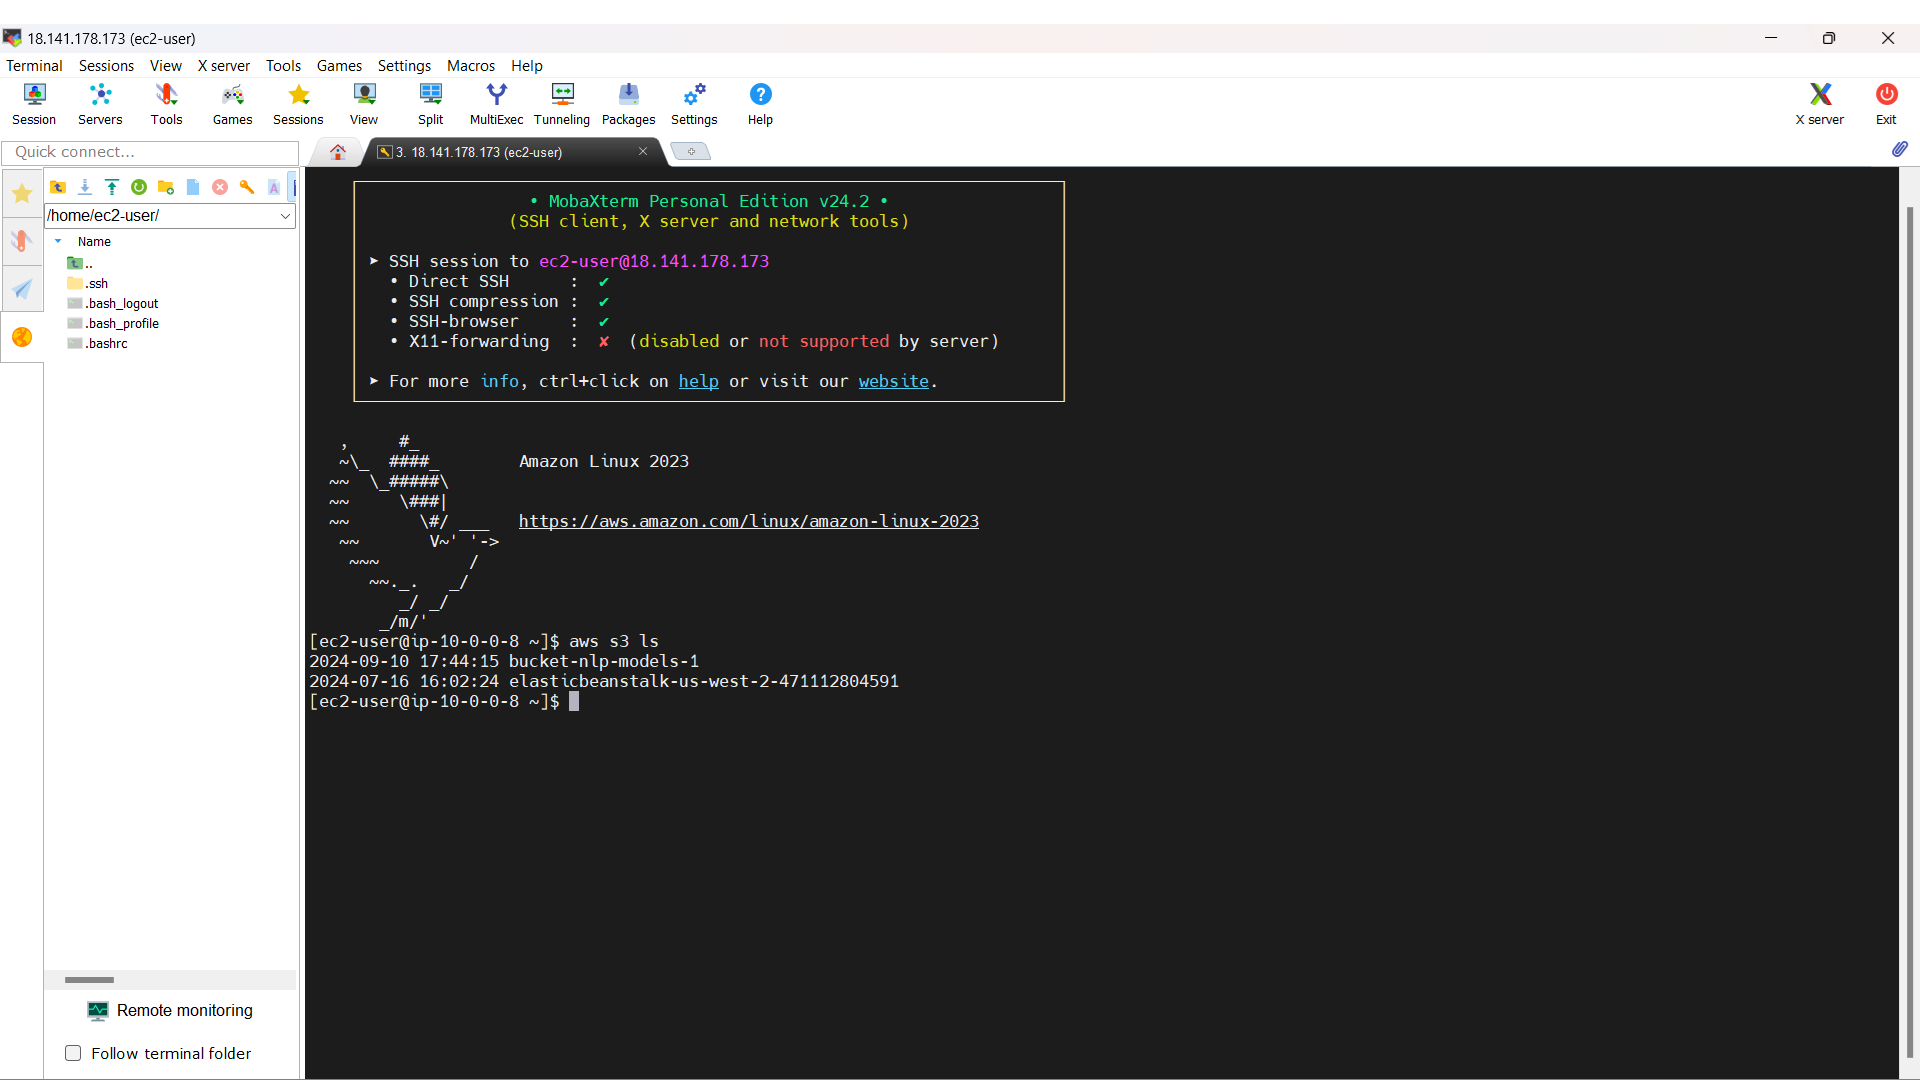Screen dimensions: 1920x1080
Task: Open the X server menu
Action: point(224,66)
